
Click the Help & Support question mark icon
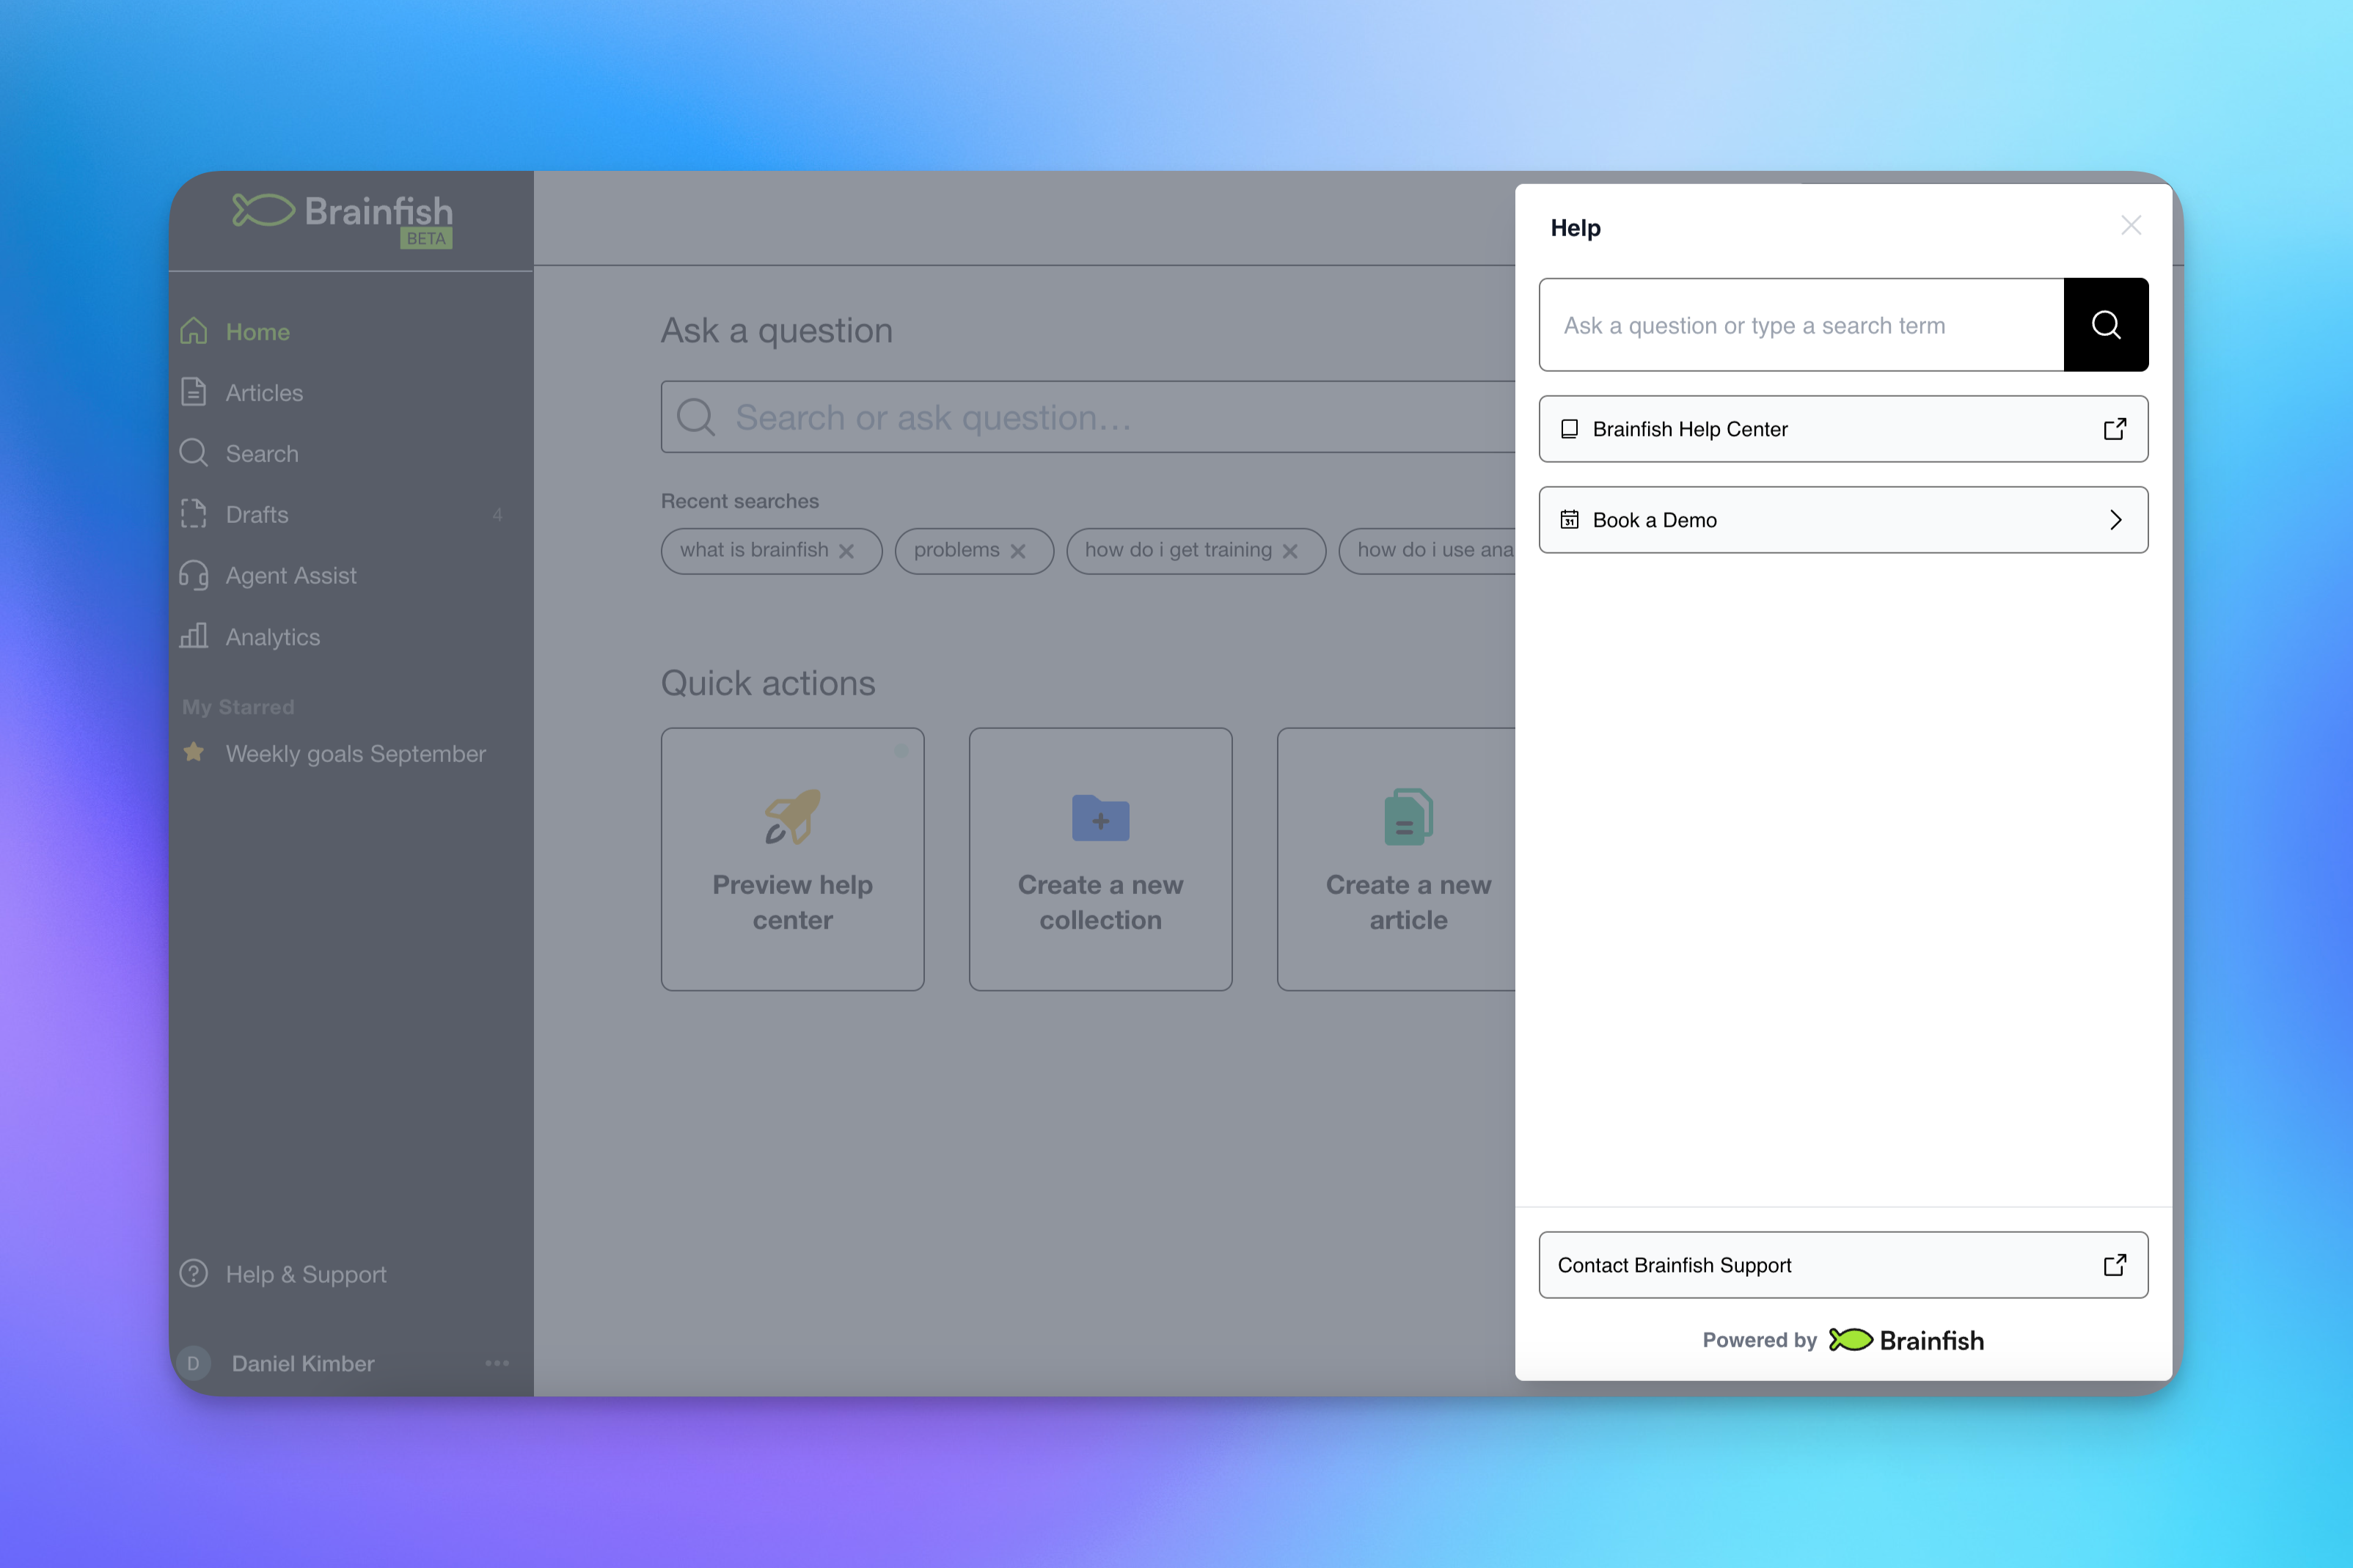194,1273
